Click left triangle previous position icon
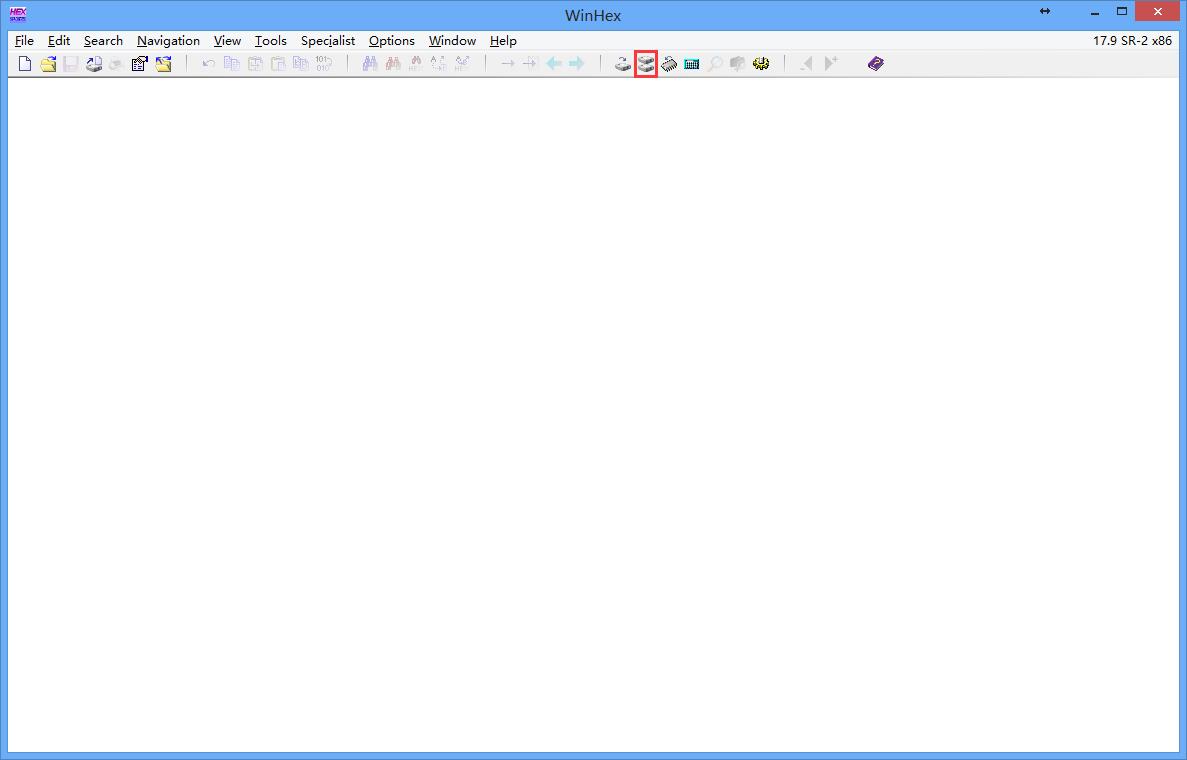 point(807,64)
